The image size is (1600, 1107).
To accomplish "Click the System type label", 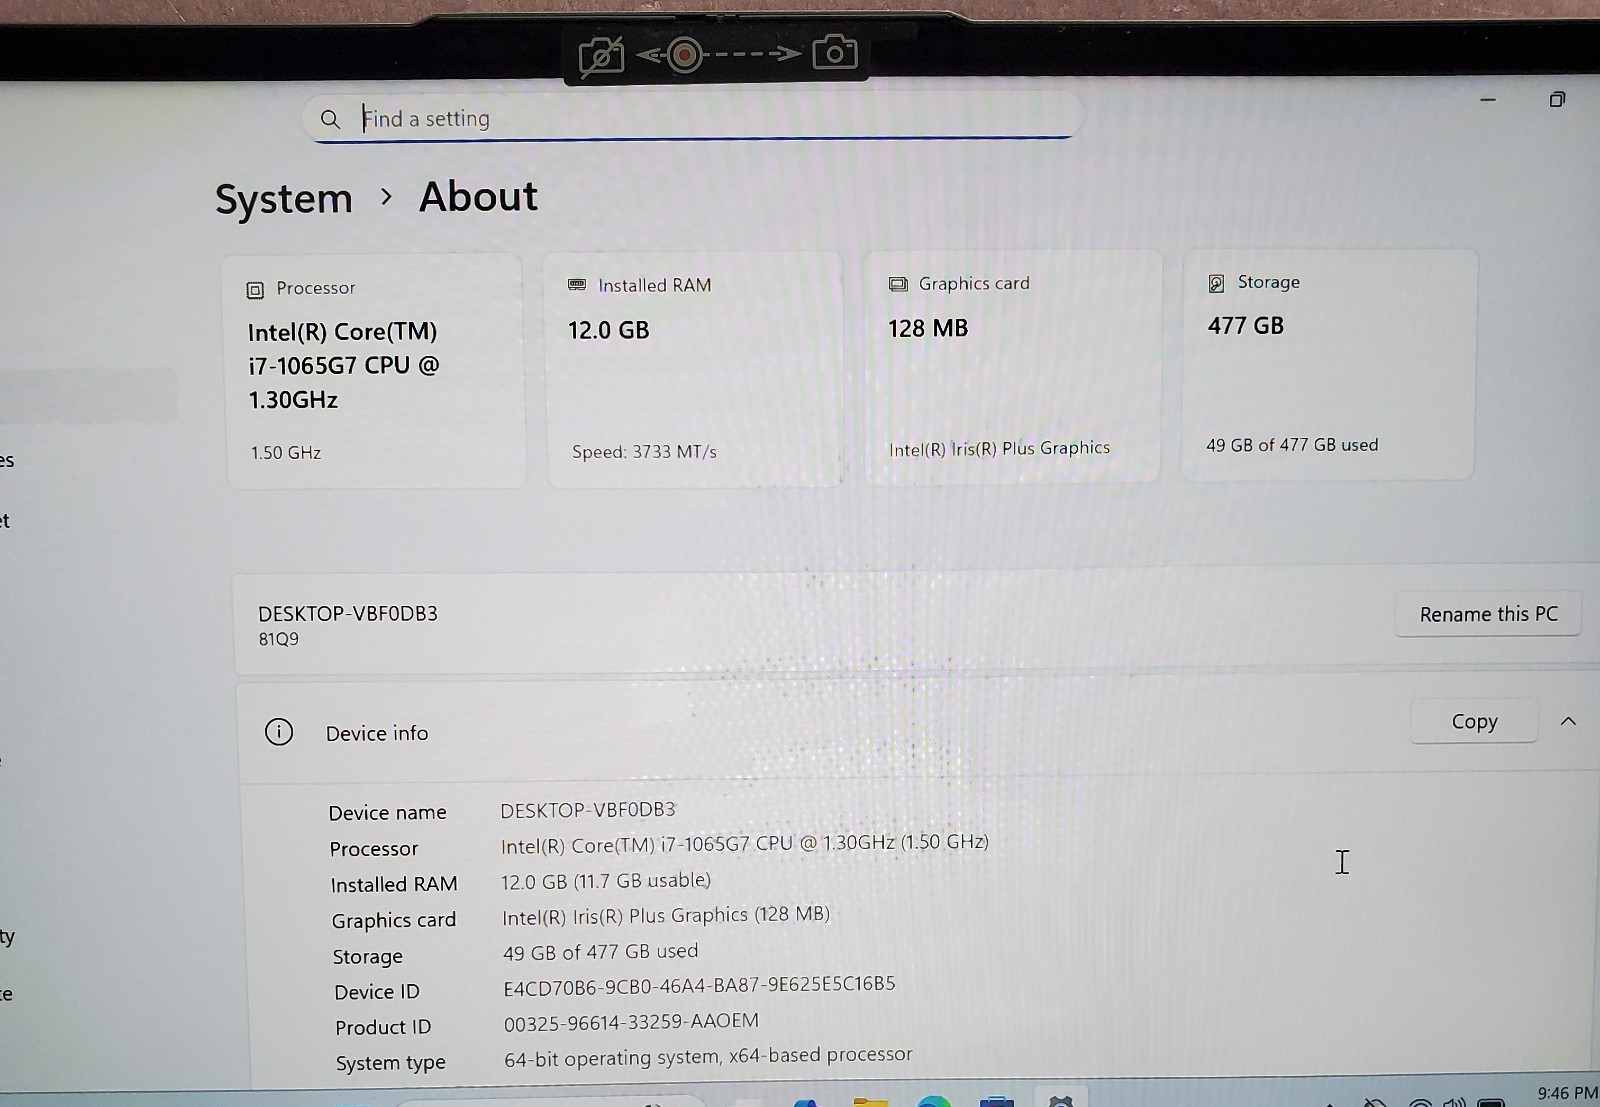I will tap(391, 1063).
